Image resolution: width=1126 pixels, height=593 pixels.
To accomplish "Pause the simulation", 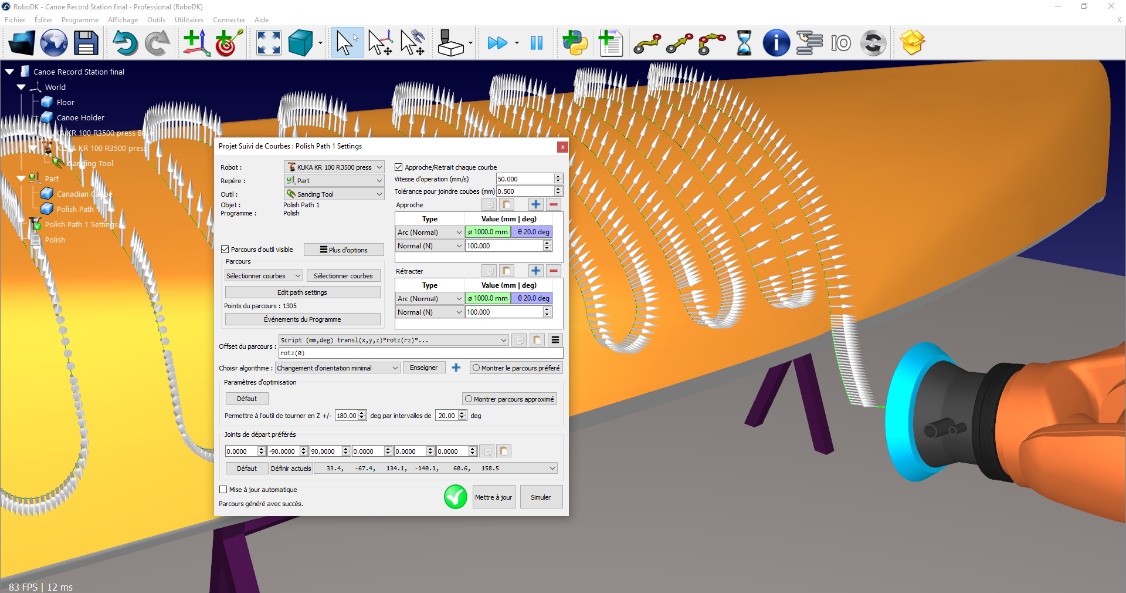I will coord(536,43).
